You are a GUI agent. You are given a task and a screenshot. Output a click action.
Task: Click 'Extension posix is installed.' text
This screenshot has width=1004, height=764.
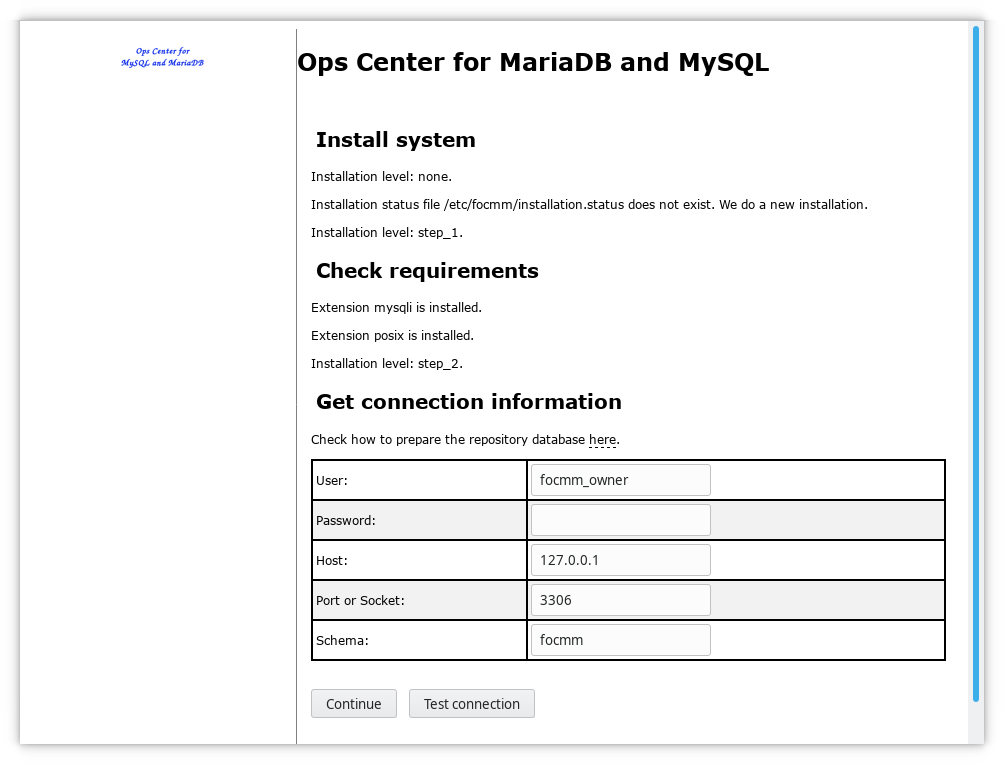click(x=393, y=336)
